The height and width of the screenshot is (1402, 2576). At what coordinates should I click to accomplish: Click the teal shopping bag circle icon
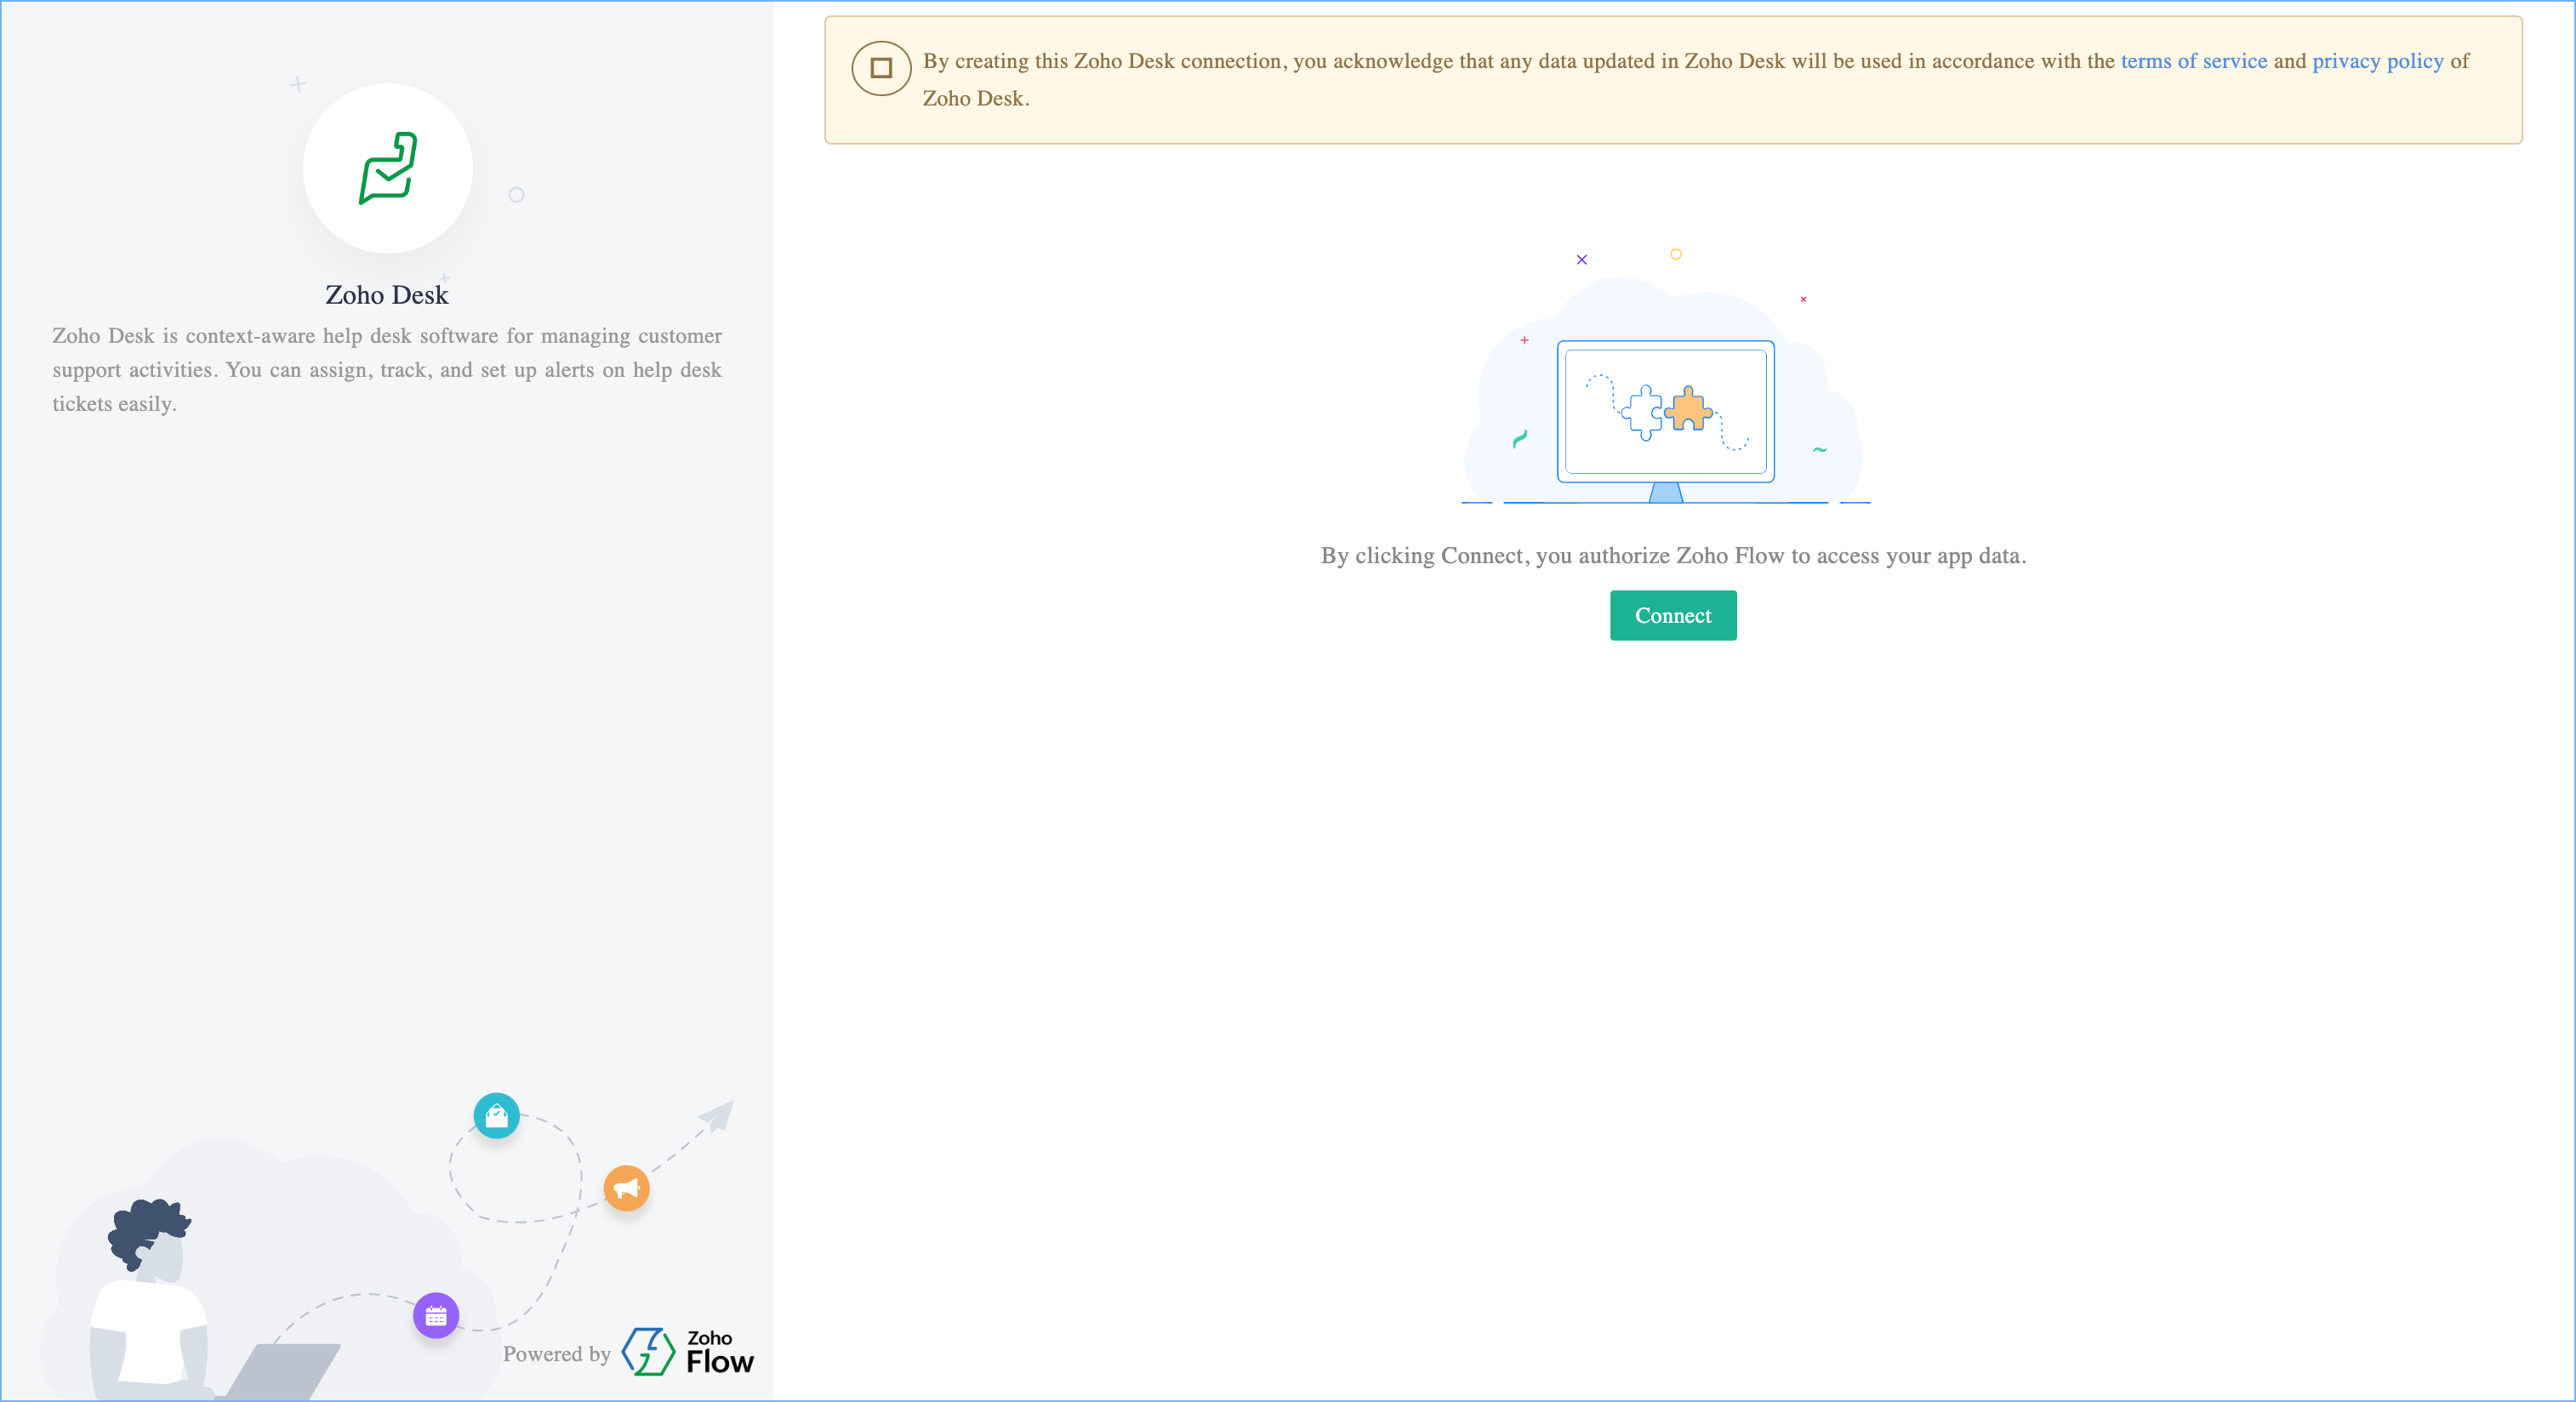click(x=496, y=1116)
